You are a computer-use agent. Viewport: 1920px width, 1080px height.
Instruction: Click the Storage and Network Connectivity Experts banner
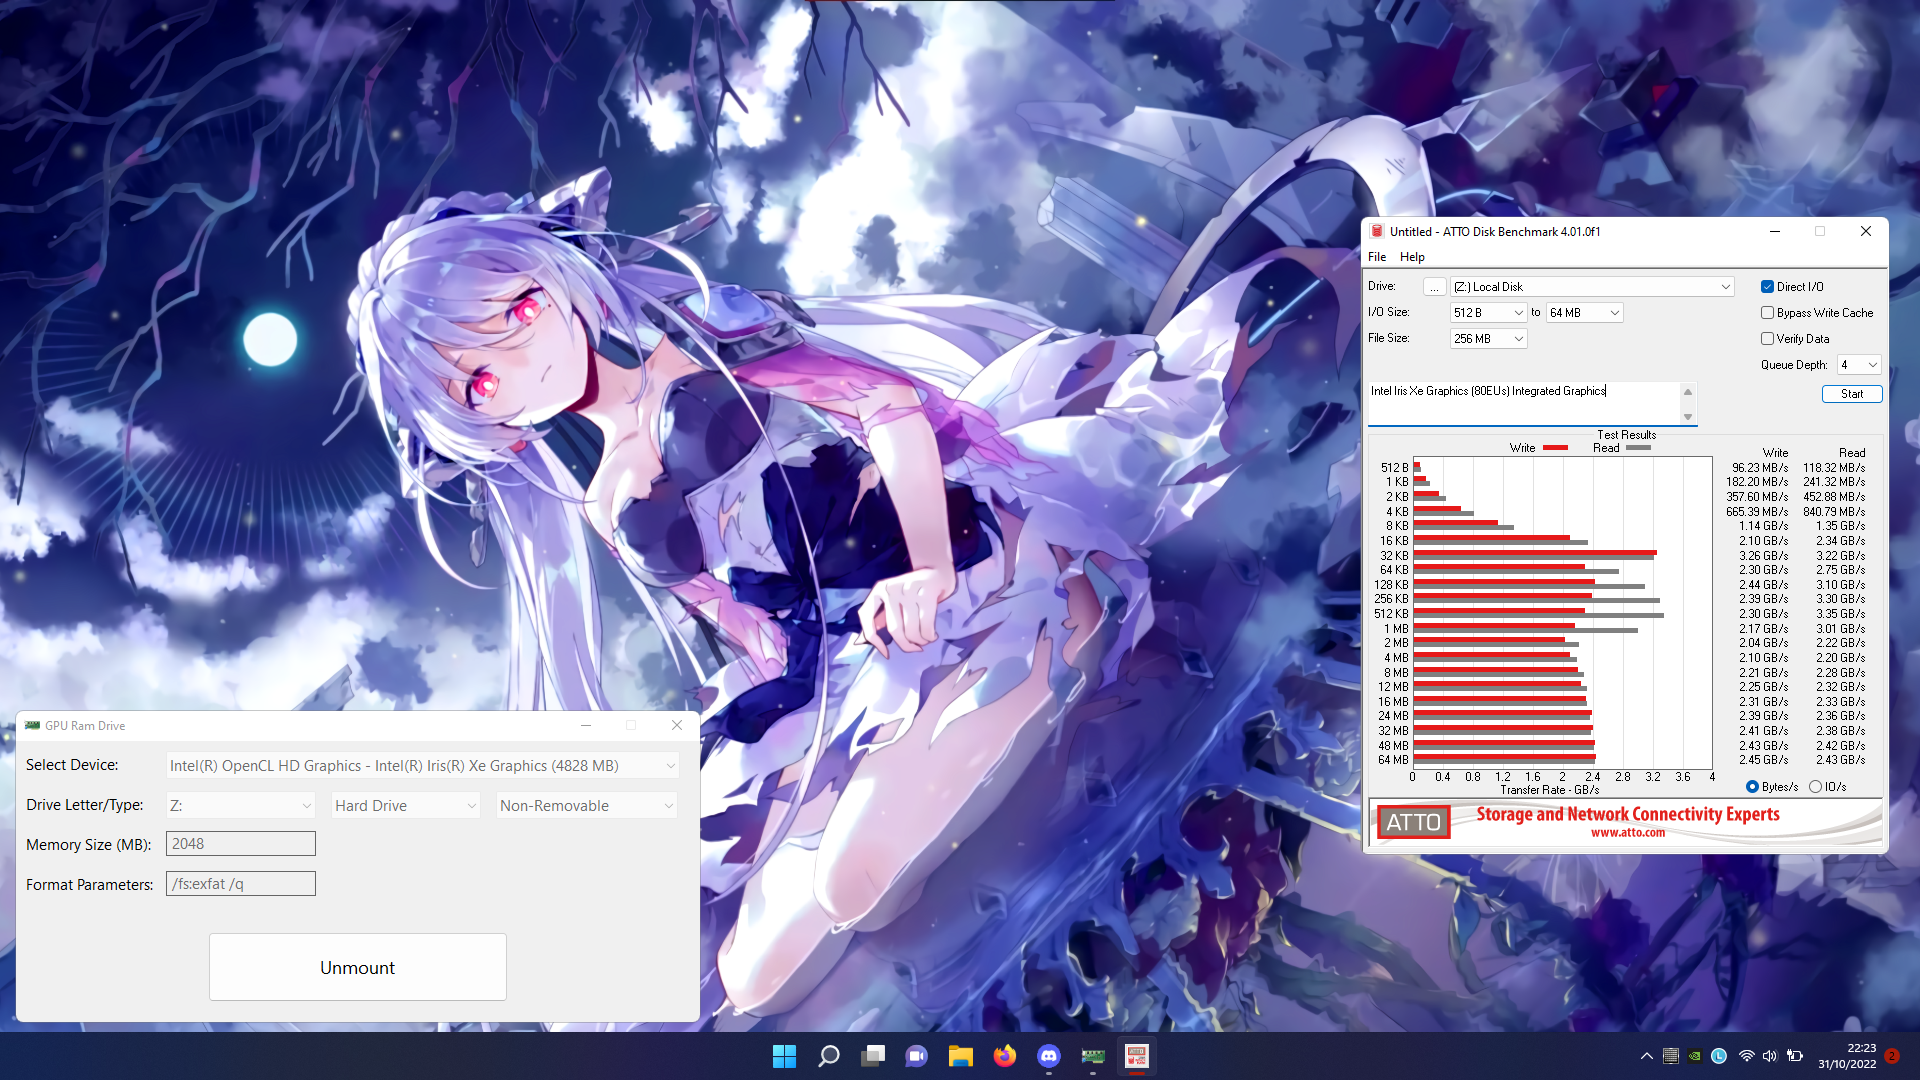pos(1628,815)
